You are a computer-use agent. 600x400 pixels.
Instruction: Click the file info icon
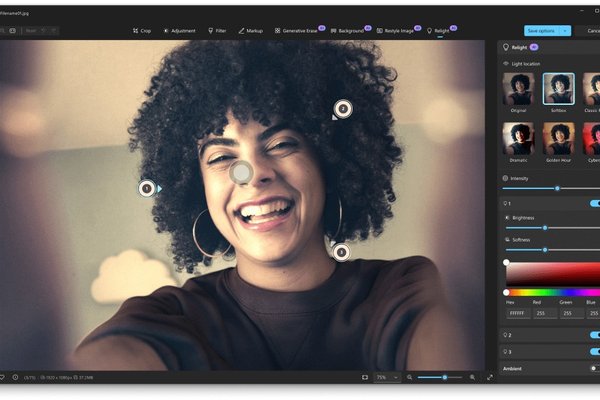tap(15, 377)
